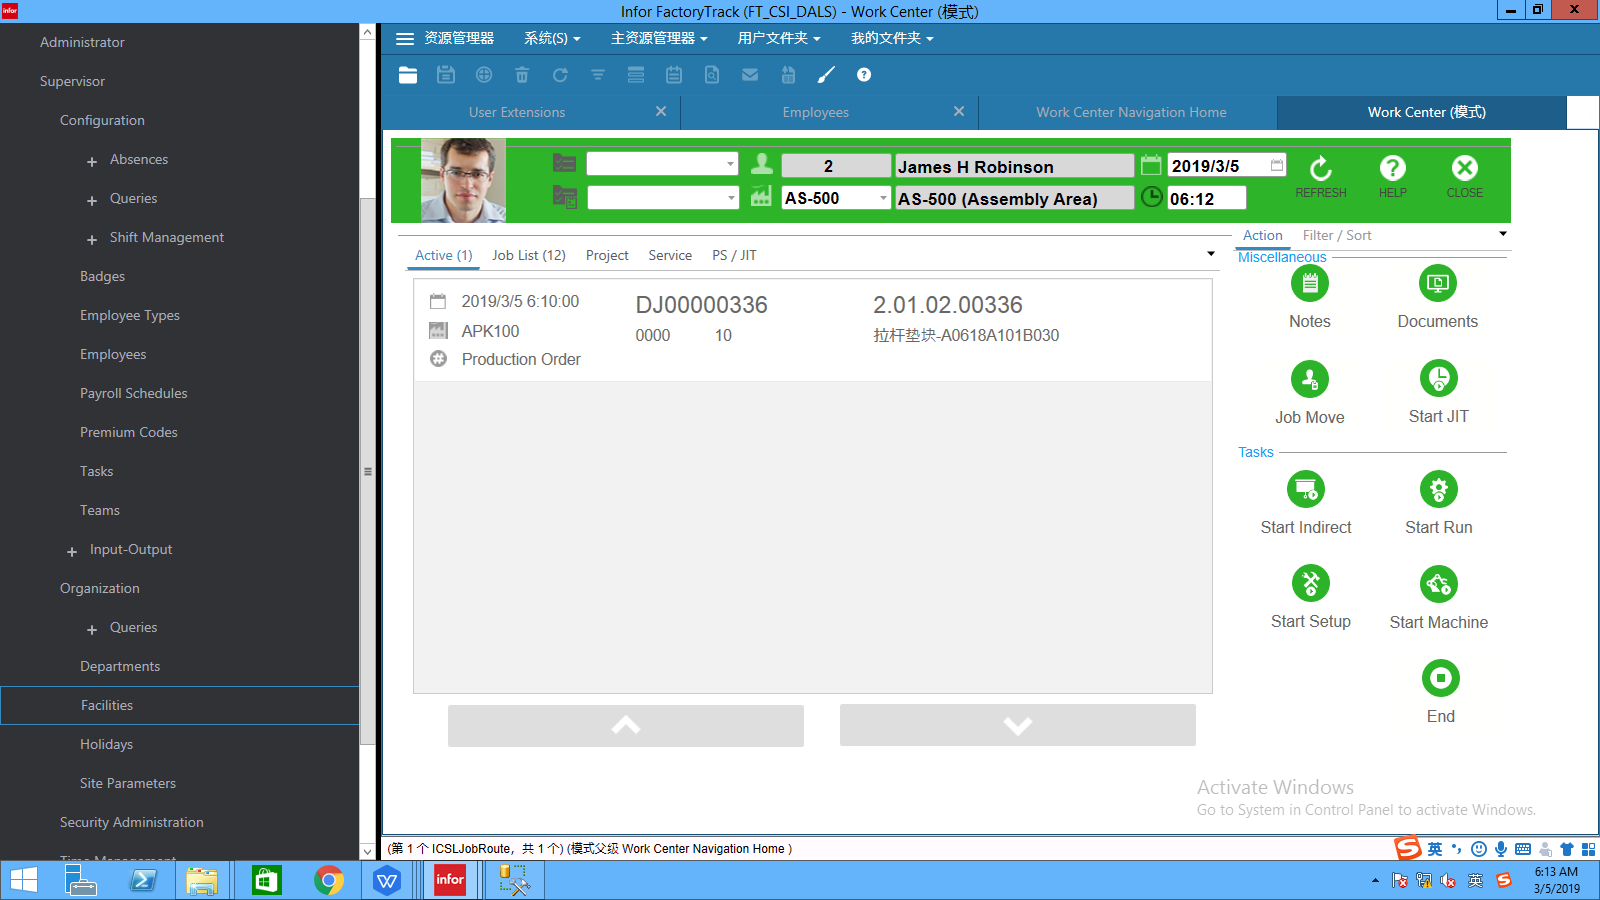The image size is (1600, 900).
Task: Open the AS-500 work center dropdown
Action: (883, 198)
